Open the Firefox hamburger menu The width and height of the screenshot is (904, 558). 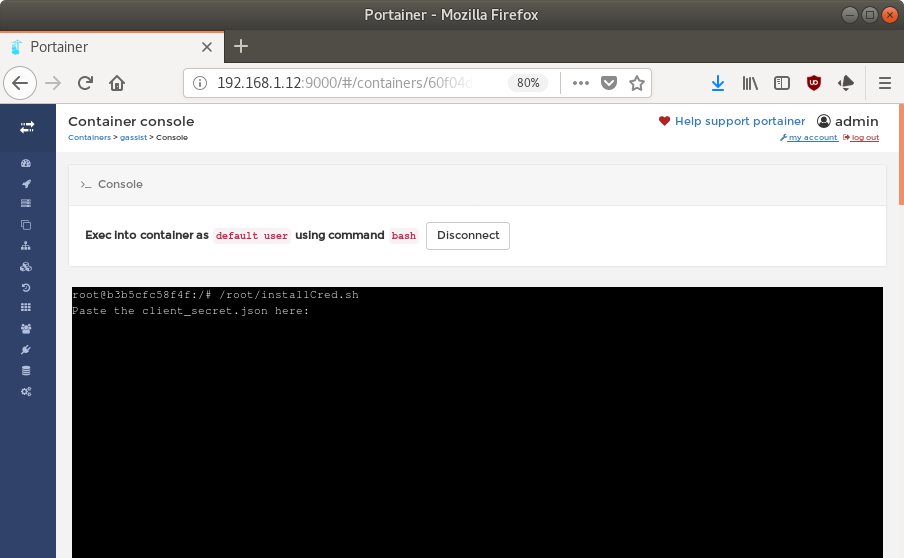[885, 83]
